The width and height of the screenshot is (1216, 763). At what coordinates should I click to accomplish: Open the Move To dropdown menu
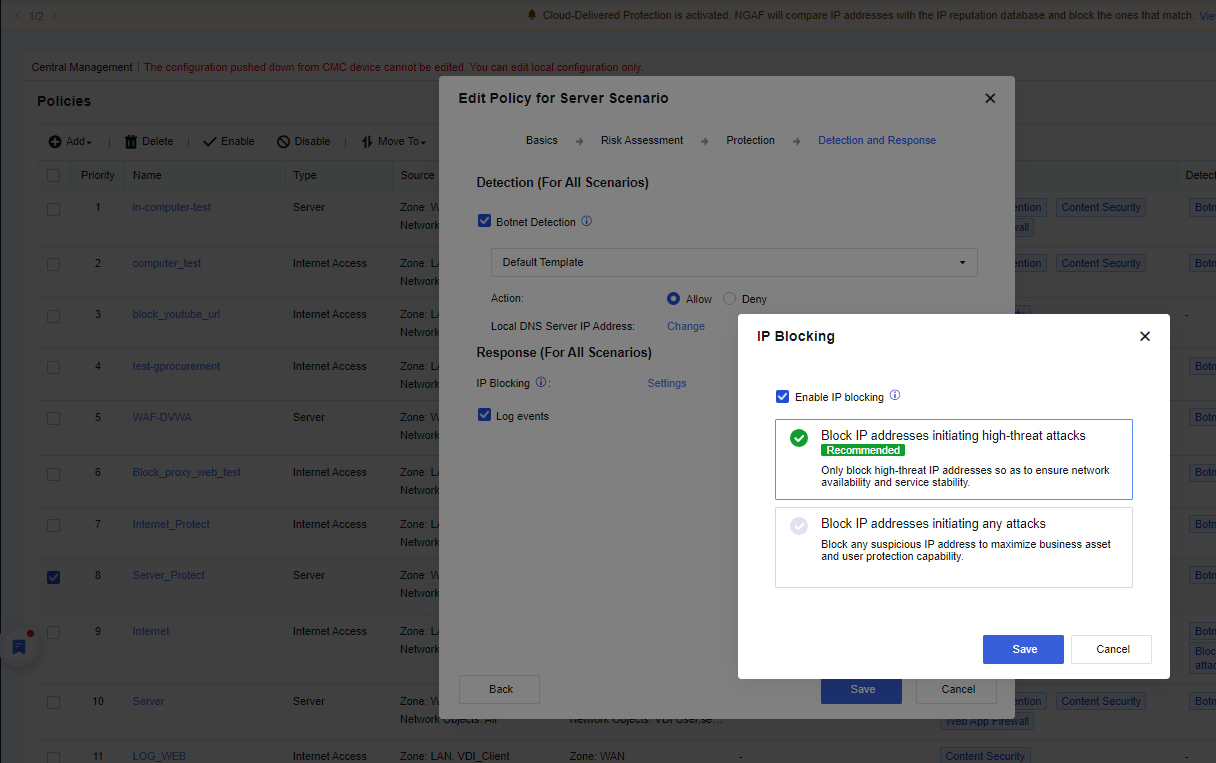pos(394,141)
